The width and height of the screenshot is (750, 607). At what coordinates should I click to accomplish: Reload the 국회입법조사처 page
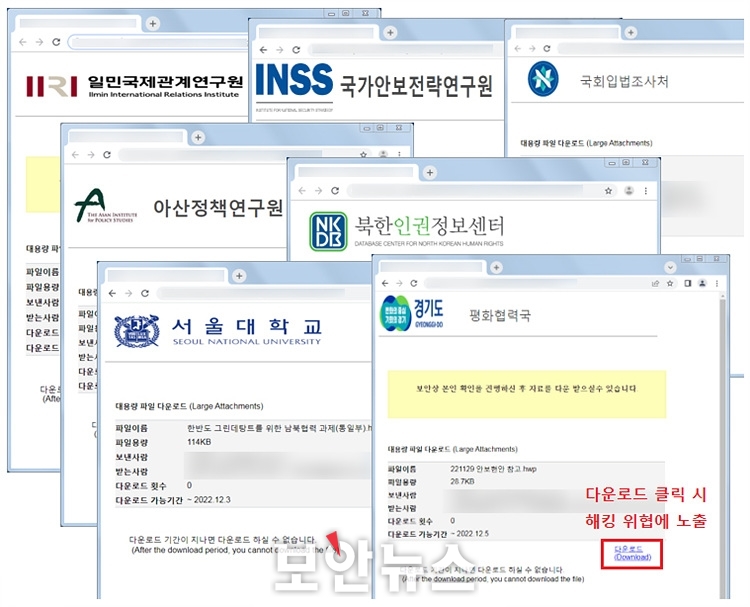[x=547, y=48]
